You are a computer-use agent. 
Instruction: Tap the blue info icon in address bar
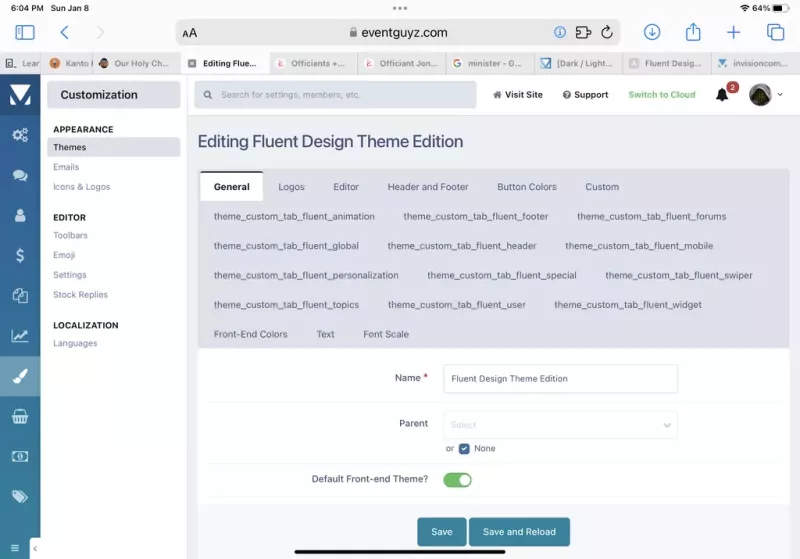(560, 33)
